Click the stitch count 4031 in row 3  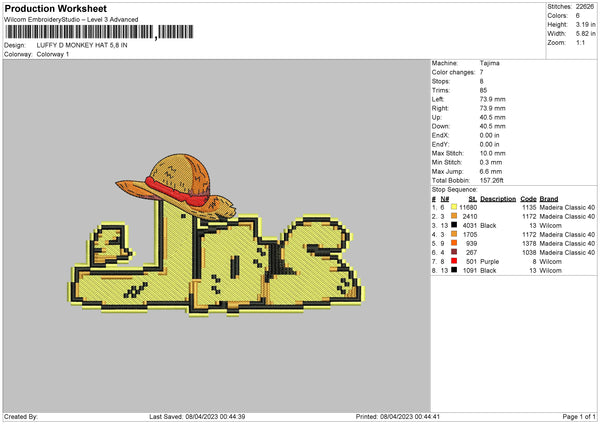[x=470, y=225]
